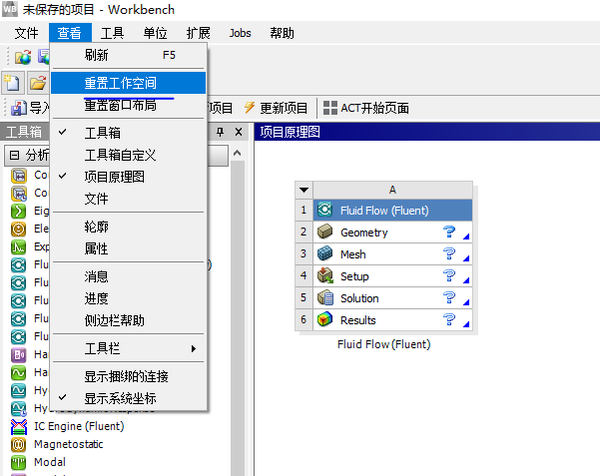This screenshot has height=476, width=600.
Task: Click the Exp toolbox item icon
Action: 18,247
